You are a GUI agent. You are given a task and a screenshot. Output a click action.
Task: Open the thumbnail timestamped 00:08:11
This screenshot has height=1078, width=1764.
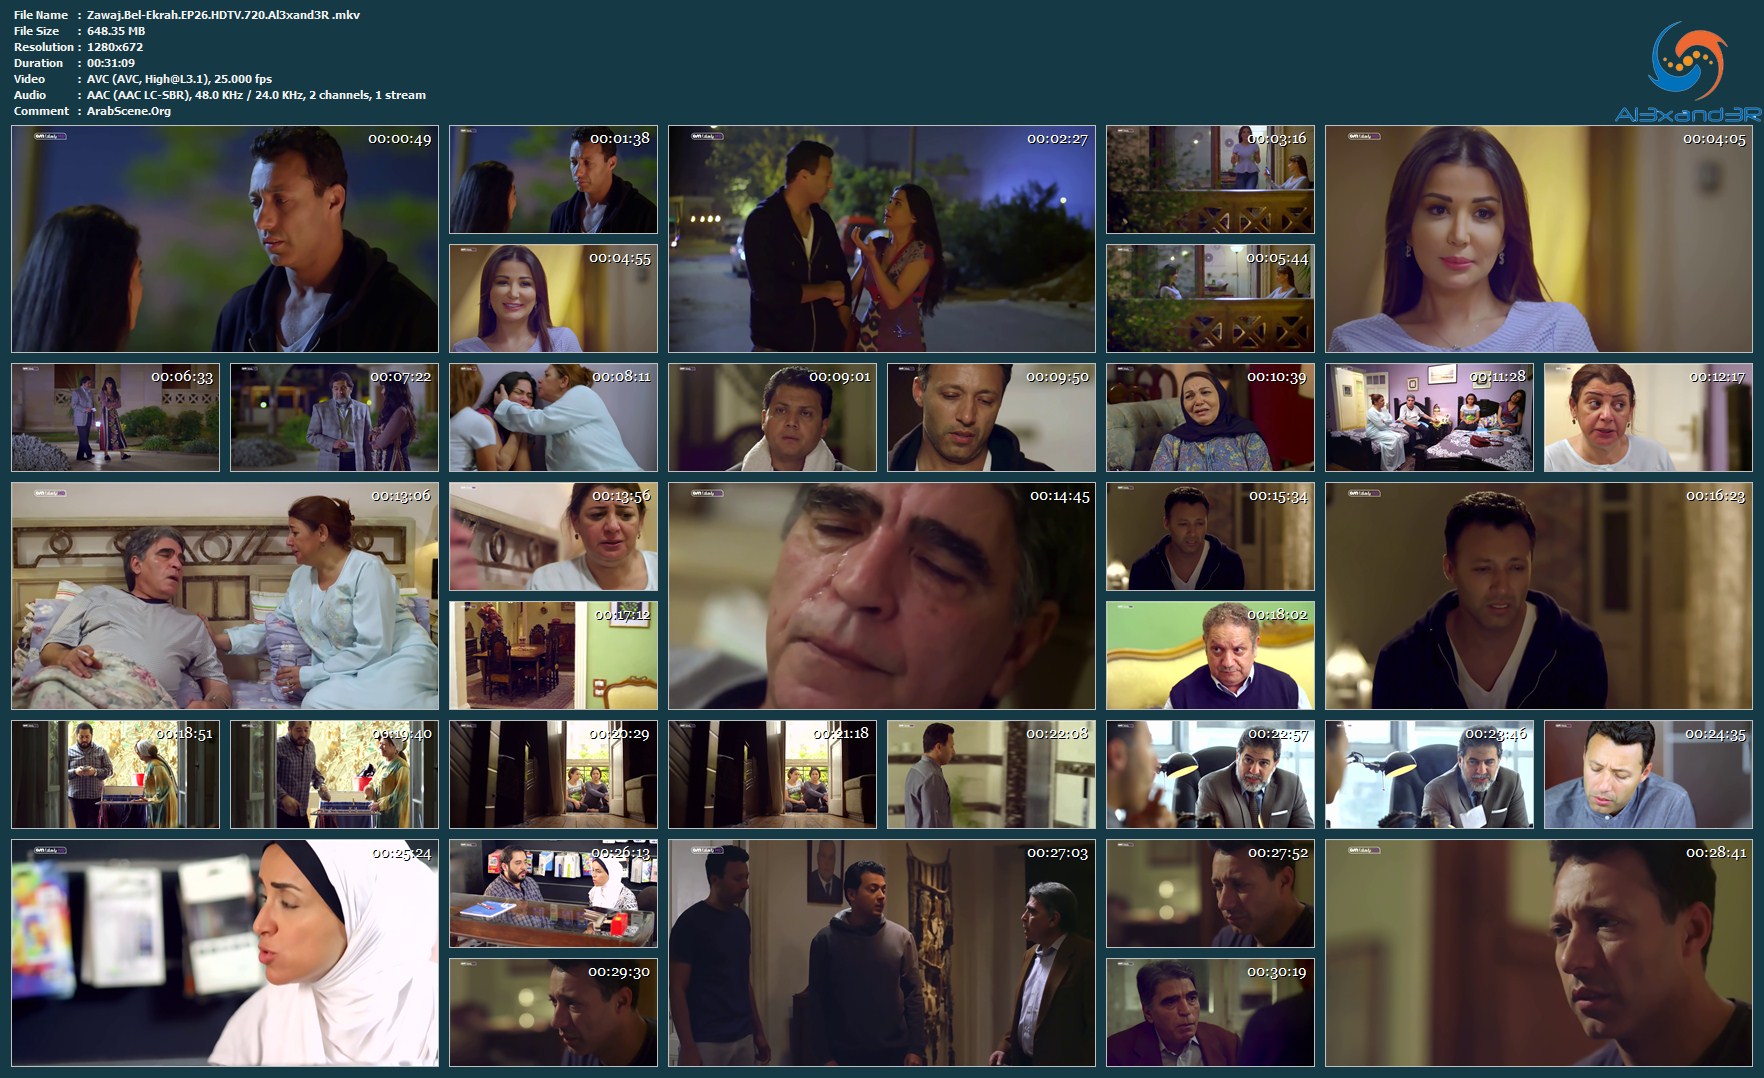[553, 417]
